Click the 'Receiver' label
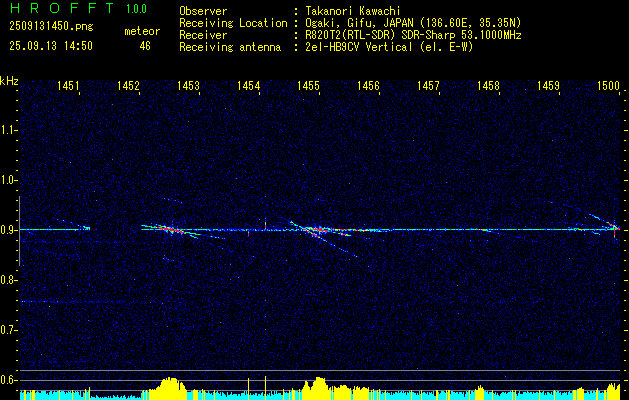The height and width of the screenshot is (400, 629). click(x=203, y=35)
